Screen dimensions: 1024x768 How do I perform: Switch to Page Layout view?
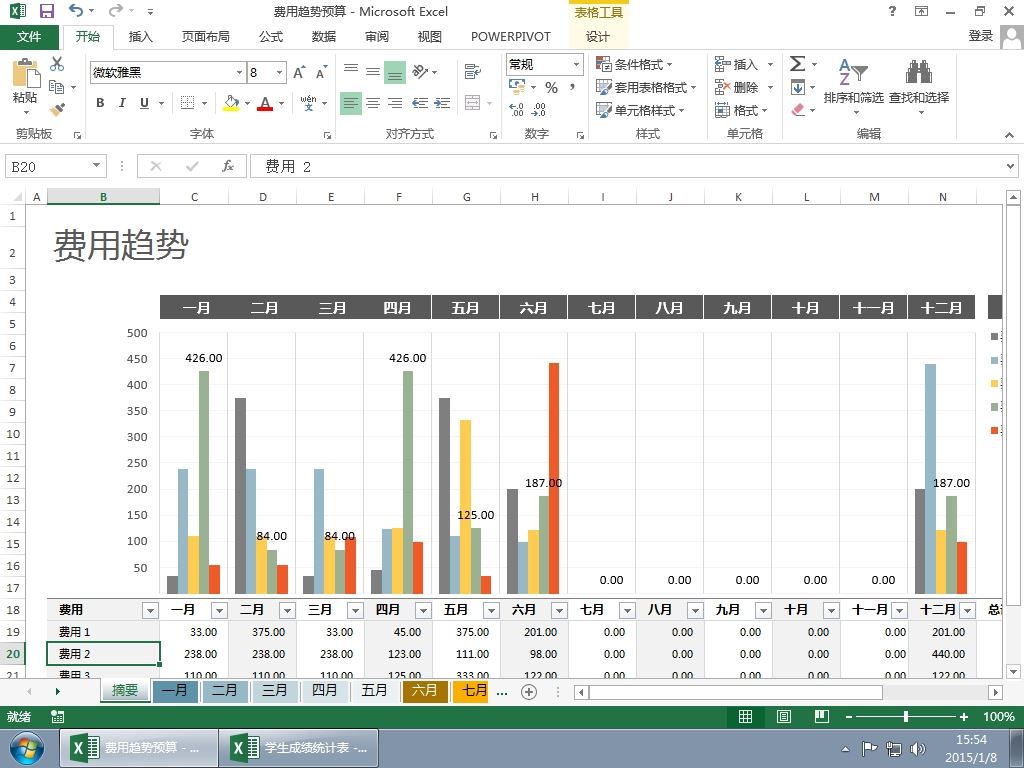(x=784, y=716)
